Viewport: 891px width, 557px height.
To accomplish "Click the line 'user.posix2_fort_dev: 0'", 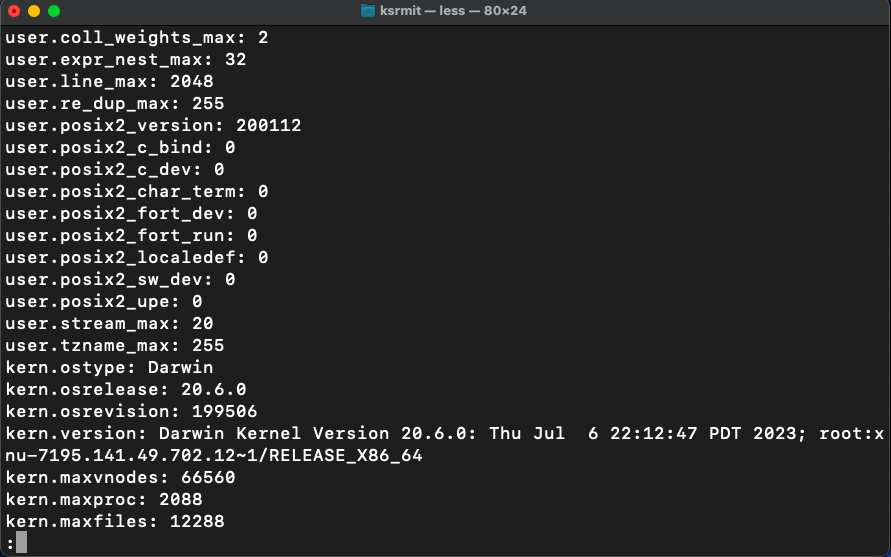I will (x=131, y=214).
